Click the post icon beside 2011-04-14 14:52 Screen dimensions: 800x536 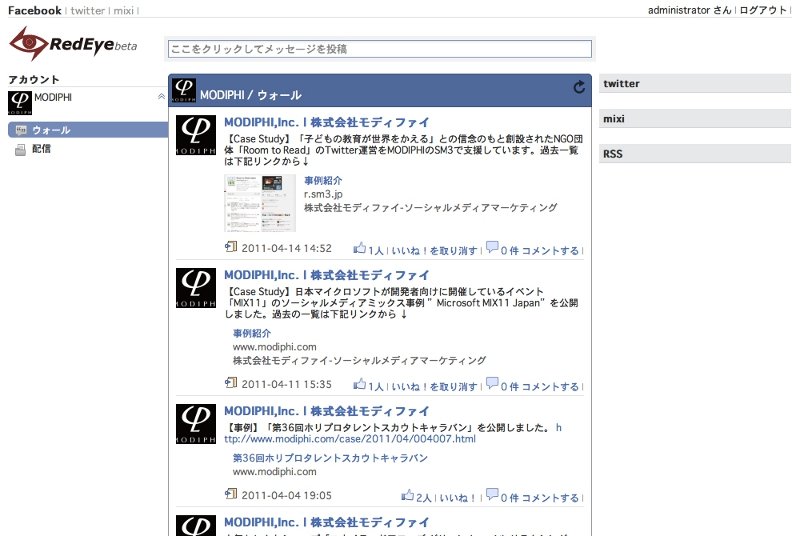(231, 247)
